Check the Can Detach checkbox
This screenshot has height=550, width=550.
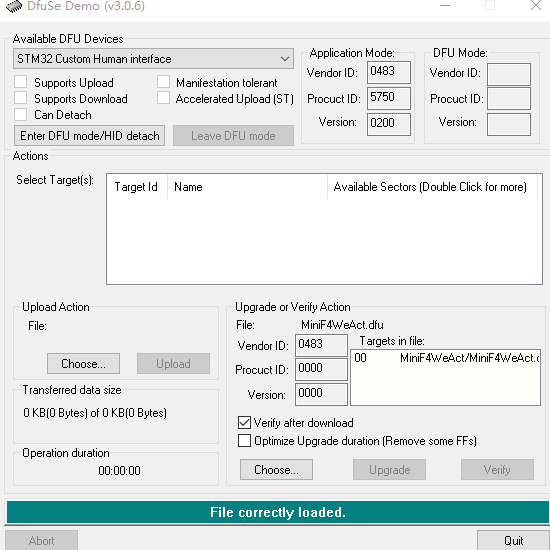pyautogui.click(x=20, y=114)
